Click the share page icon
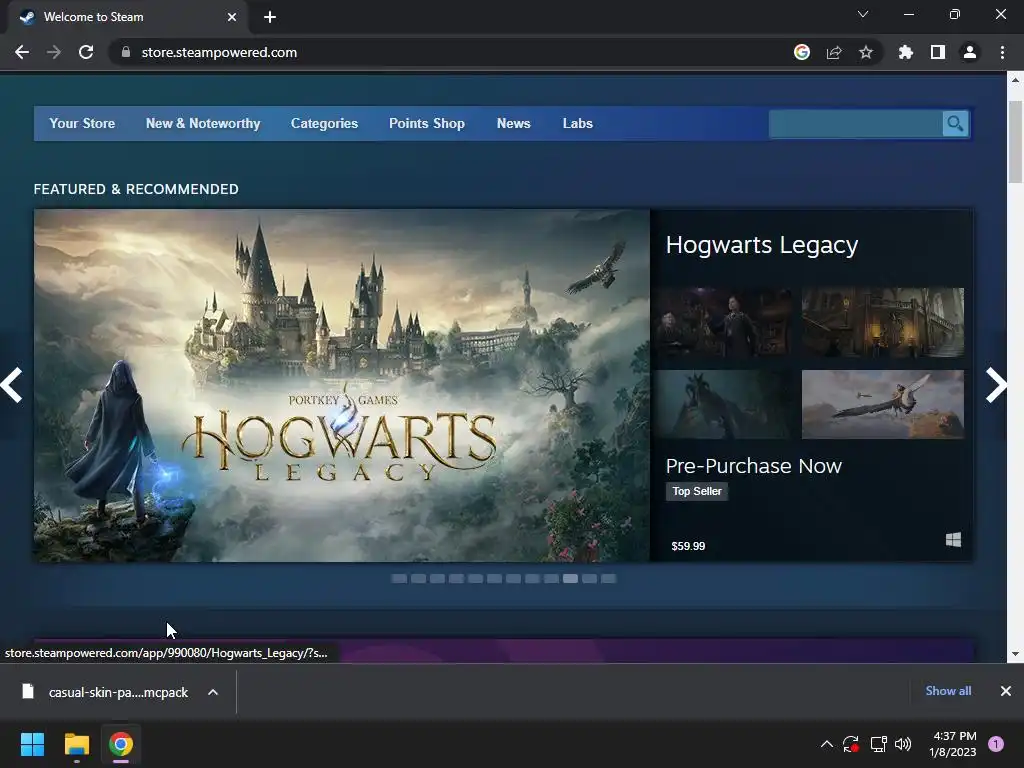Viewport: 1024px width, 768px height. click(834, 52)
